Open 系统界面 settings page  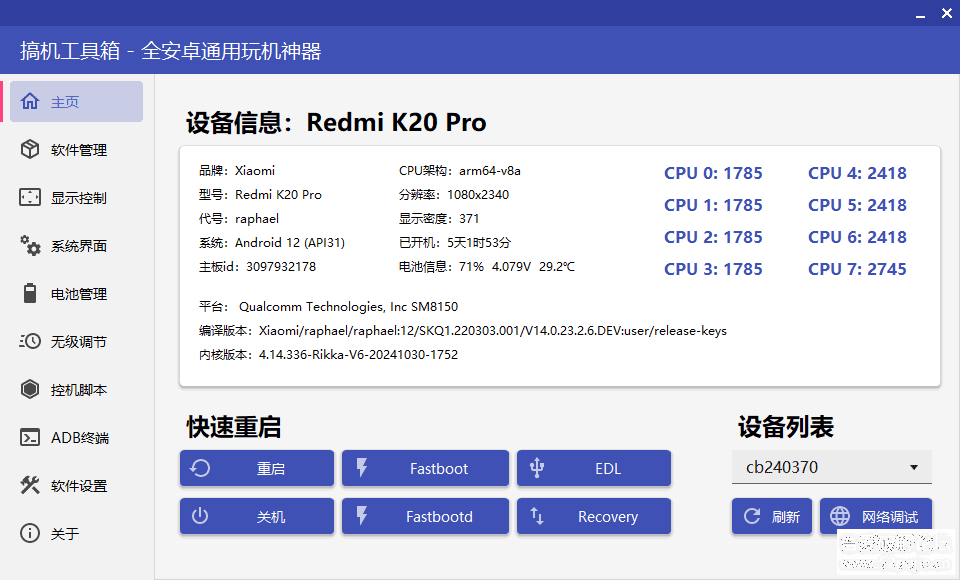[x=77, y=246]
